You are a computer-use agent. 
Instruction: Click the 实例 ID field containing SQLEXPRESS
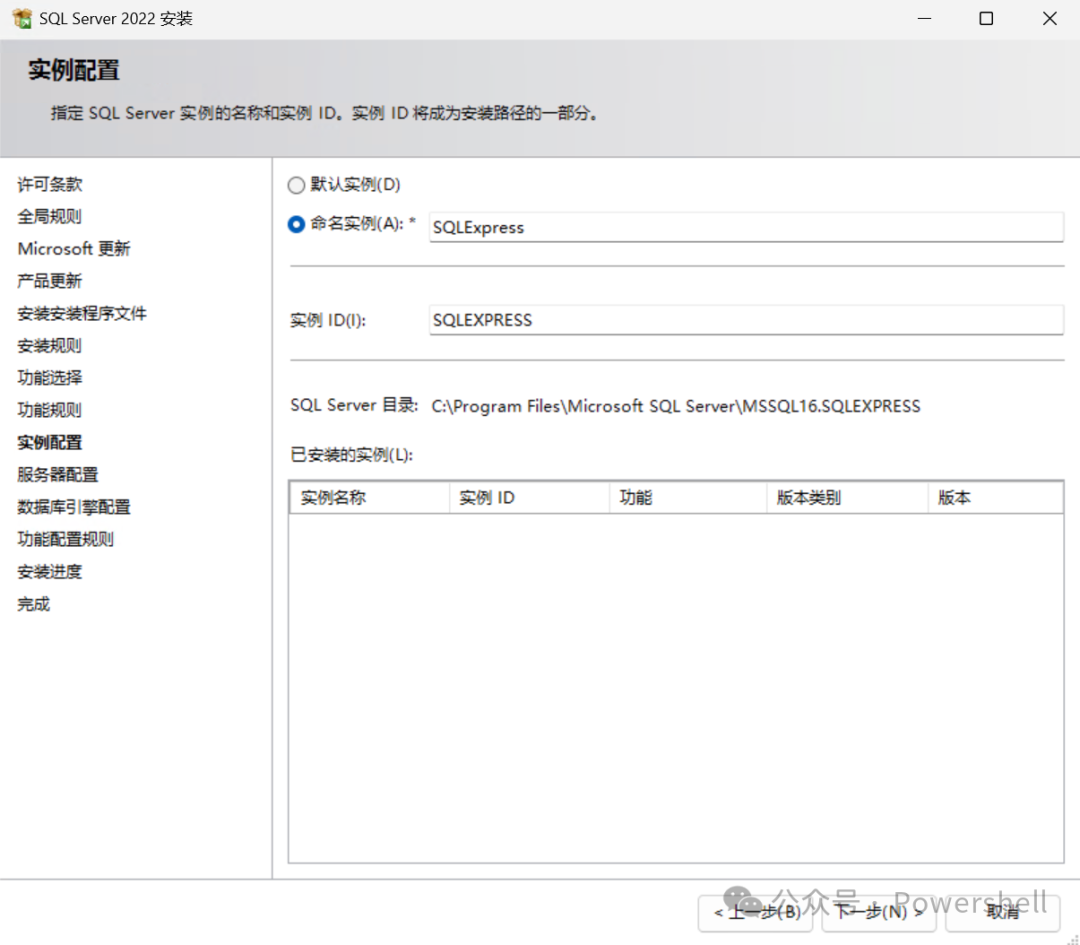click(x=746, y=320)
